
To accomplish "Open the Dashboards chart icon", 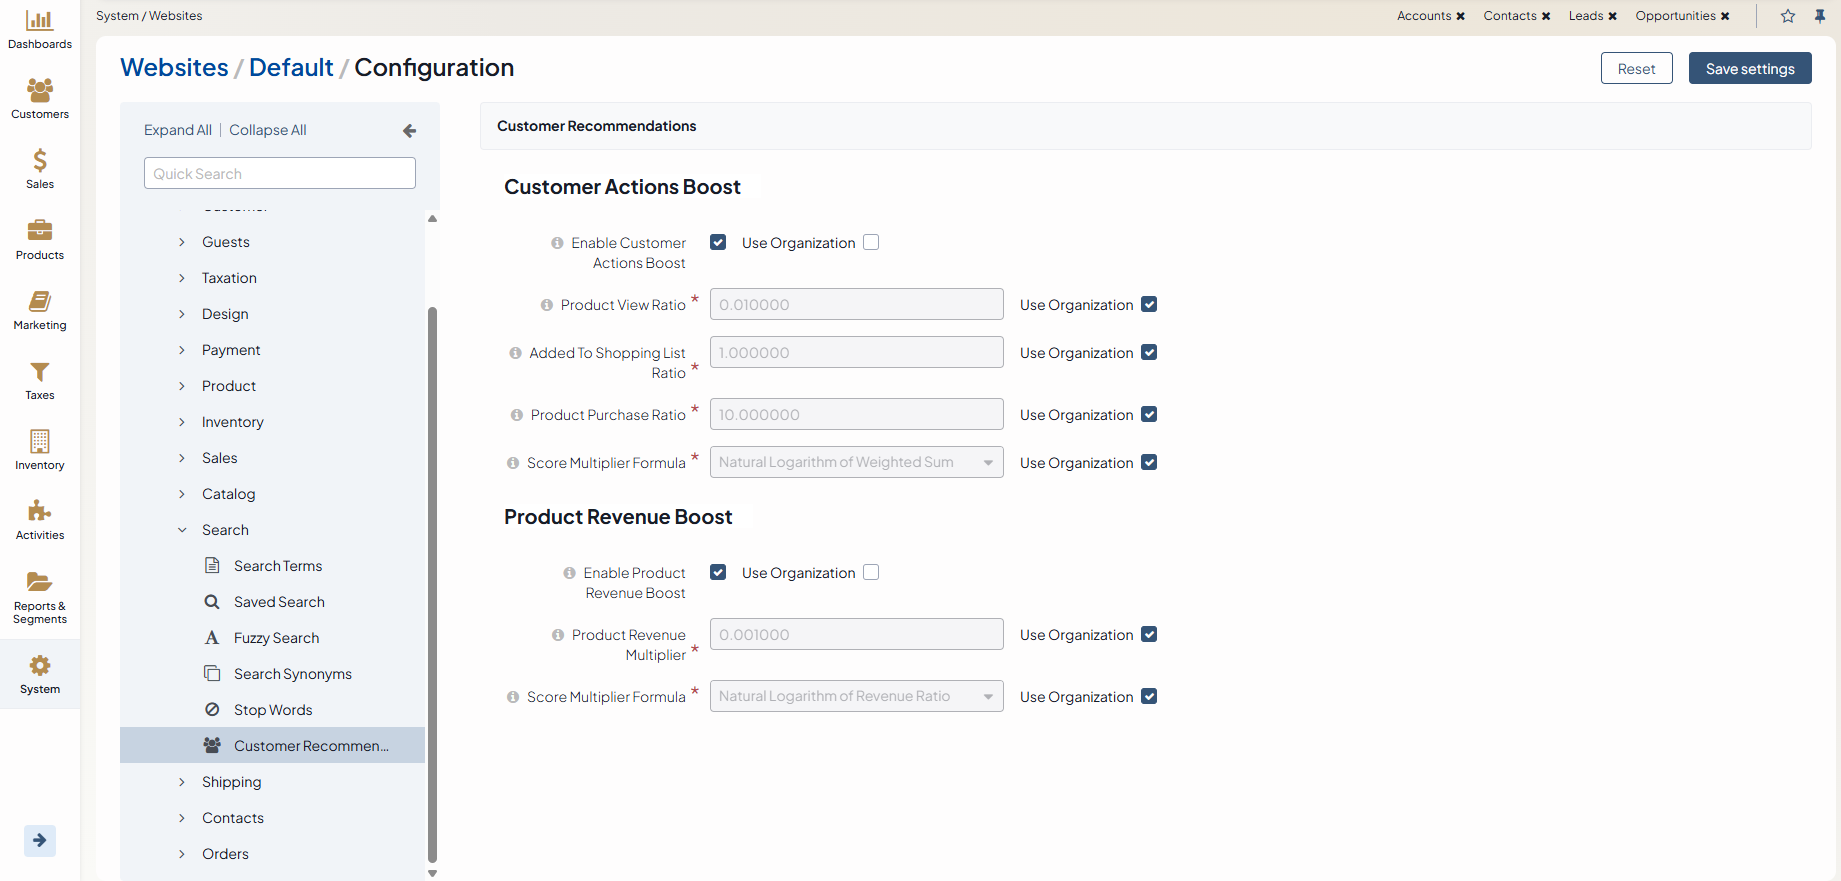I will [39, 21].
